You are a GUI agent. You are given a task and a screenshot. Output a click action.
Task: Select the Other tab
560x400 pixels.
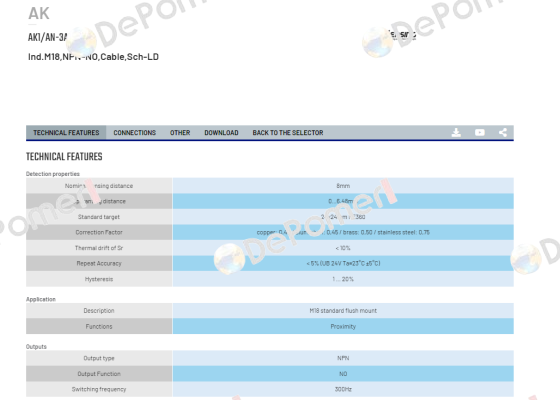tap(180, 132)
